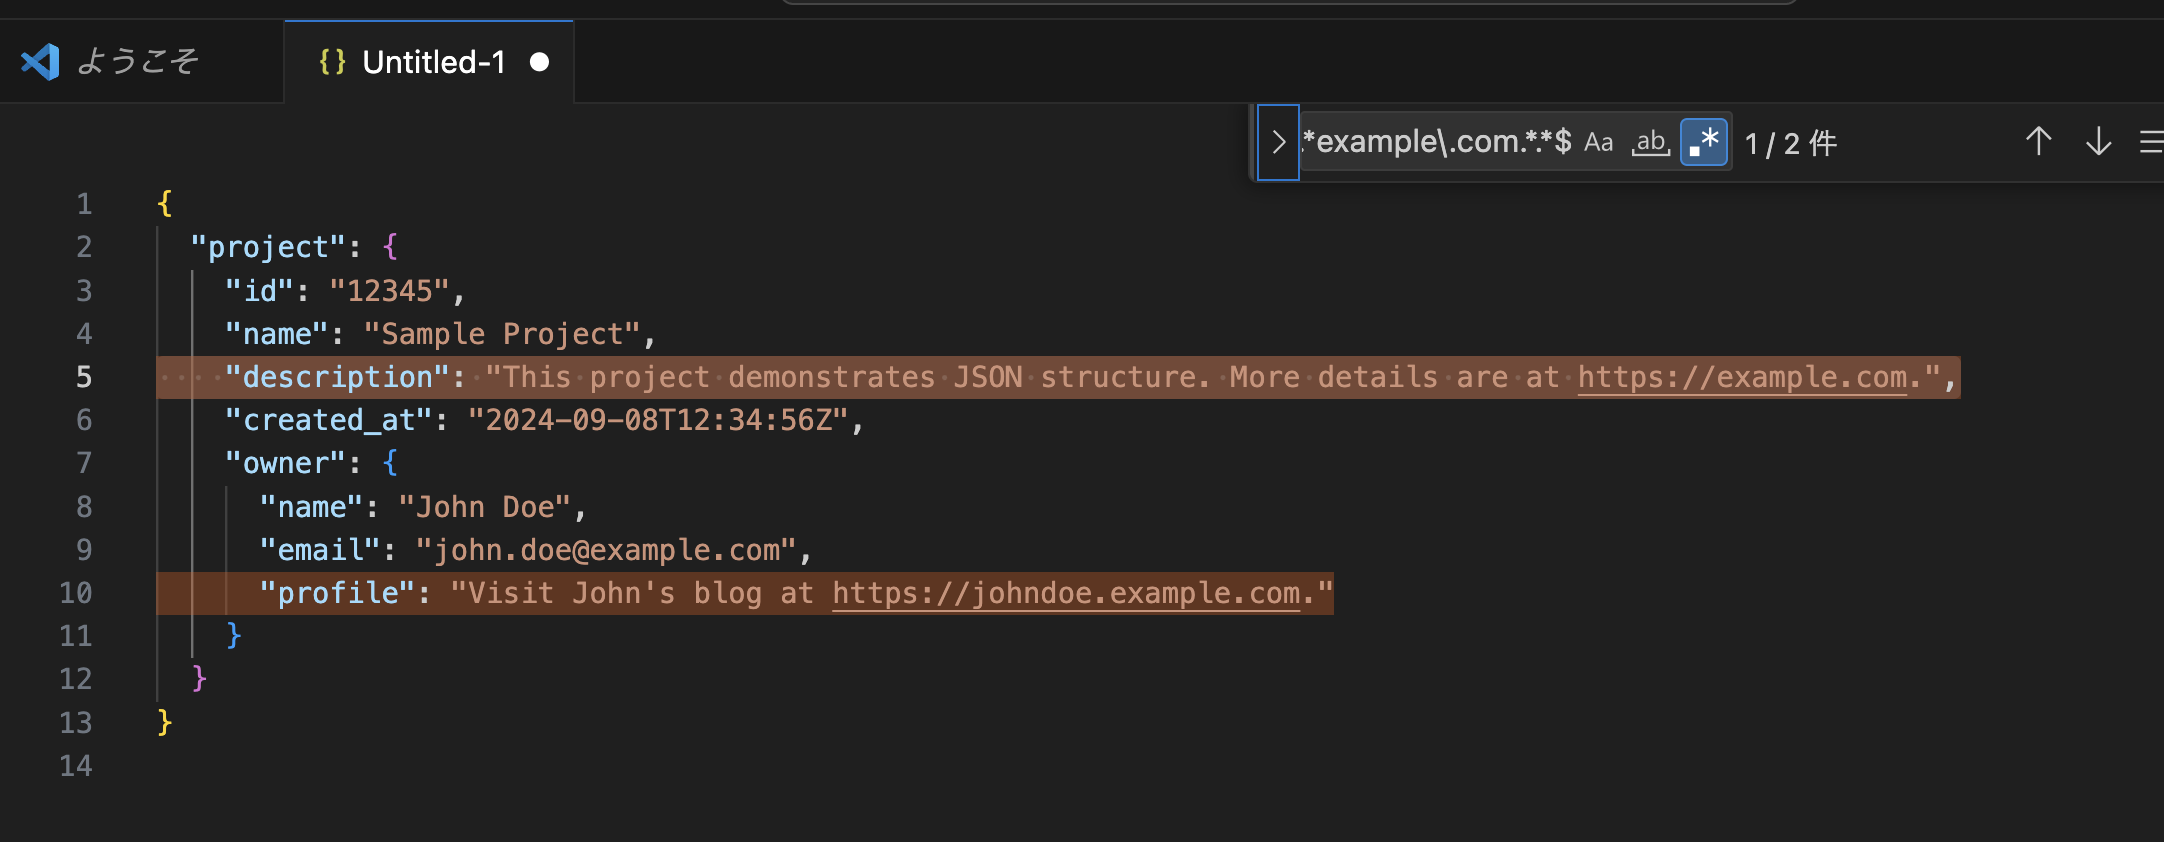Image resolution: width=2164 pixels, height=842 pixels.
Task: Click line number 1 in gutter
Action: (x=85, y=204)
